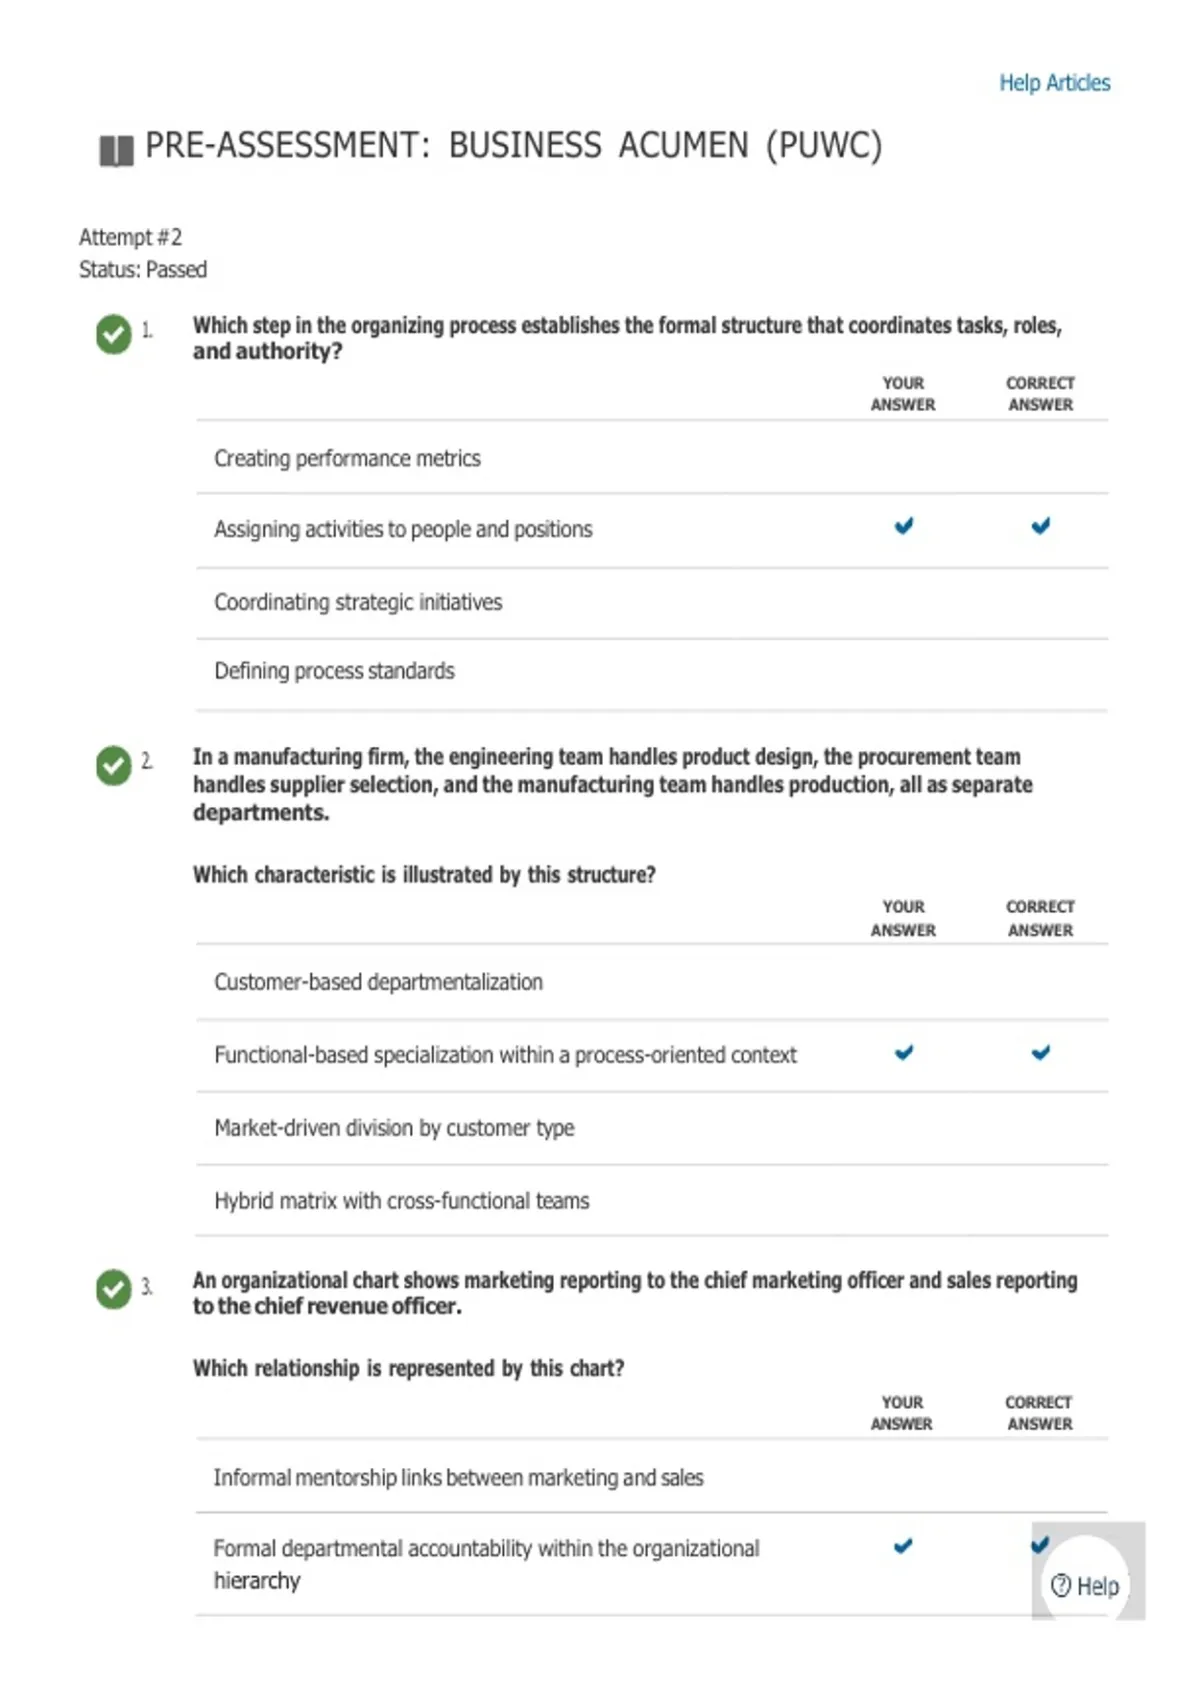Click the Pre-Assessment: Business Acumen title

coord(514,146)
